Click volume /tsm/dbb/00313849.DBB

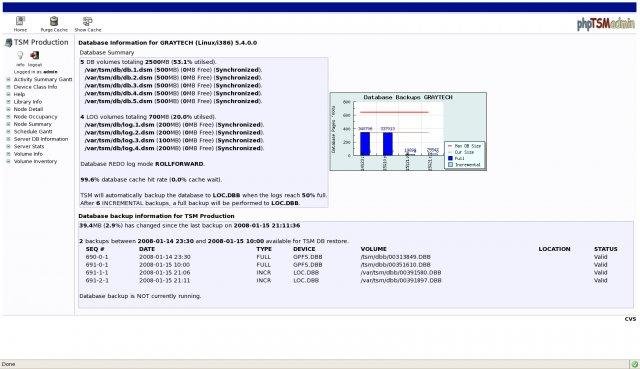[x=396, y=257]
